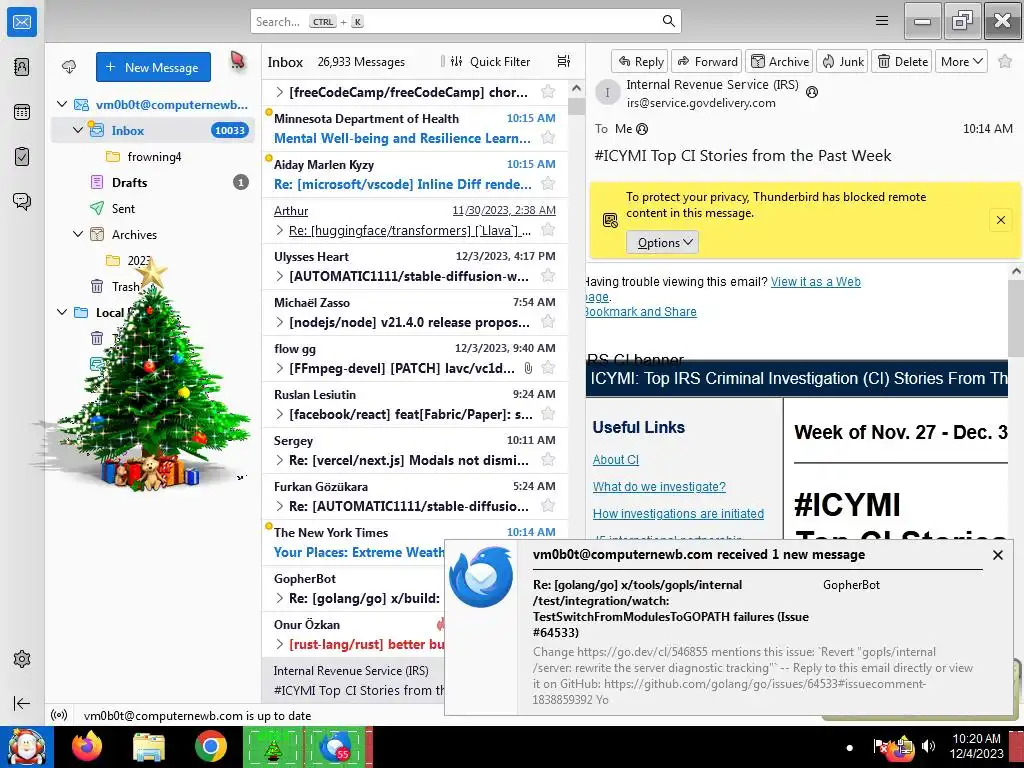Click the message list scrollbar thumb
Viewport: 1024px width, 768px height.
click(x=576, y=106)
